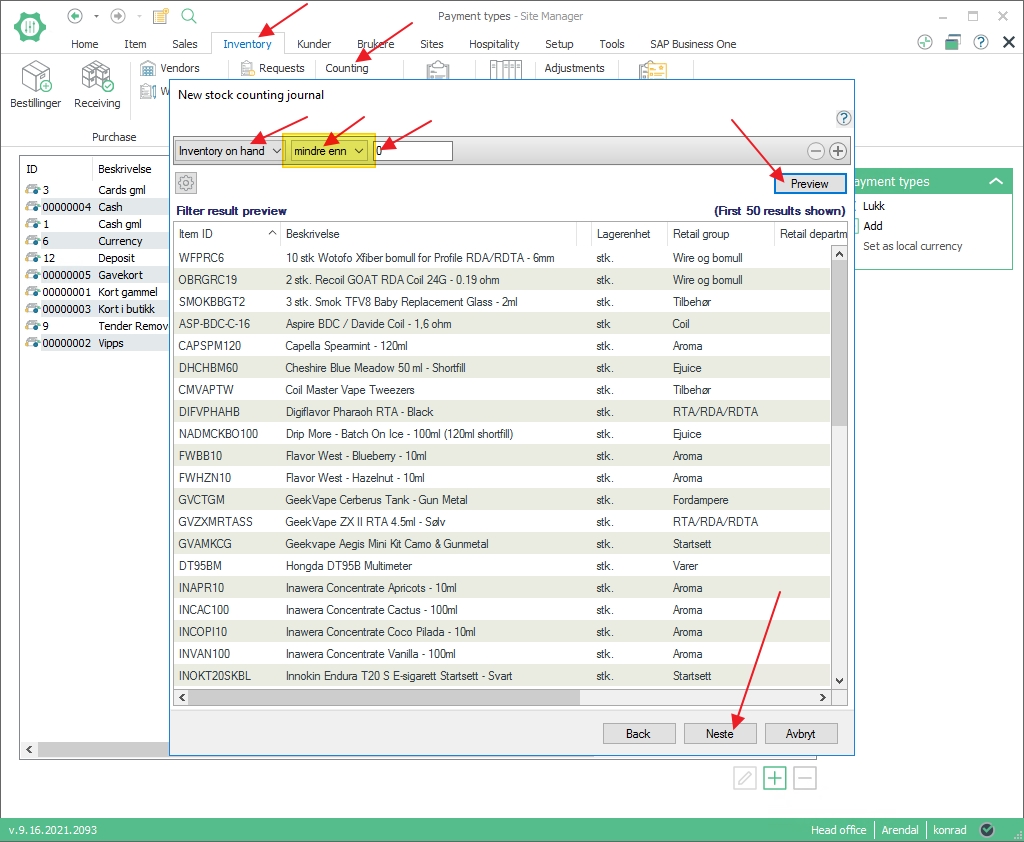Click the status bar checkmark icon
Screen dimensions: 1024x842
tap(987, 830)
